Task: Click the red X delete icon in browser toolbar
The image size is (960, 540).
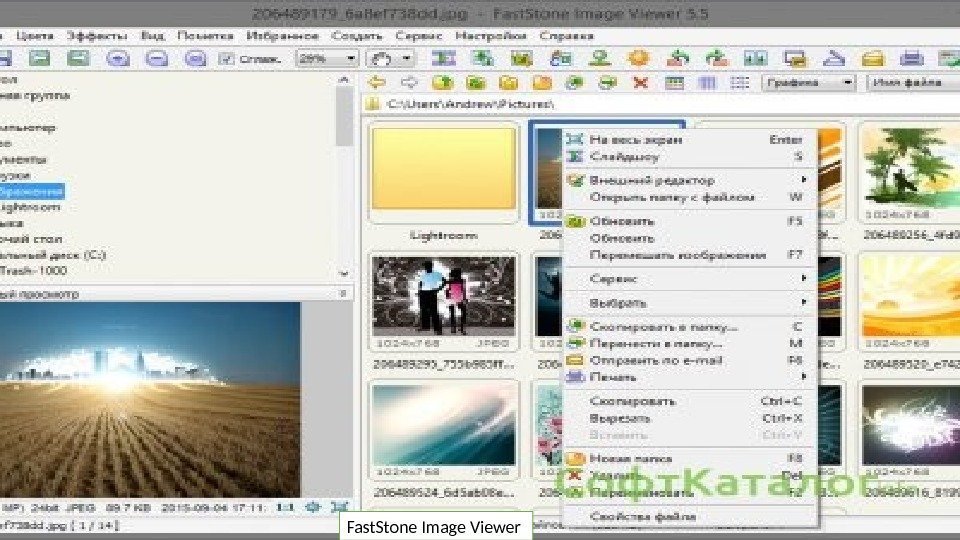Action: tap(640, 82)
